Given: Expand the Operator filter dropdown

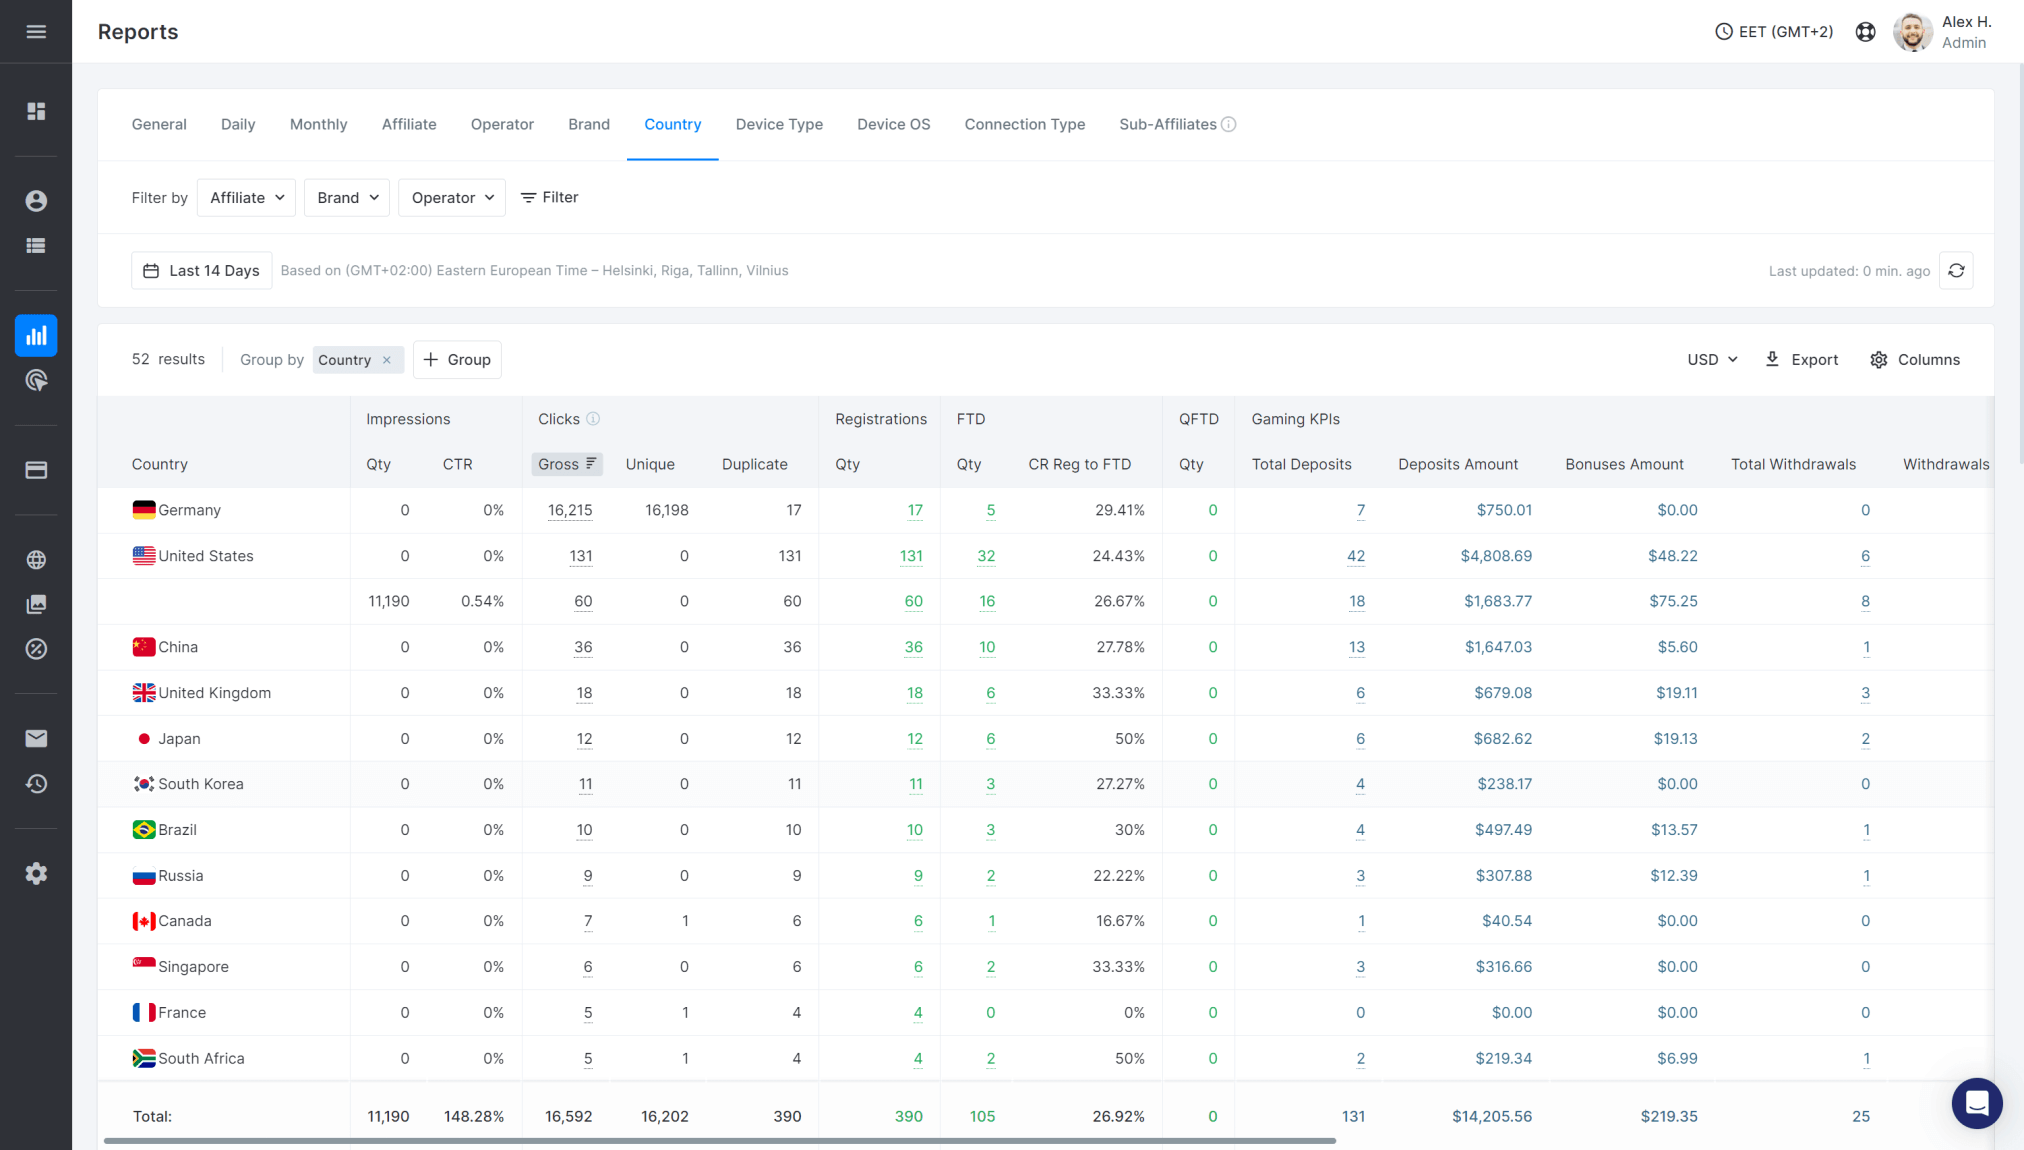Looking at the screenshot, I should pyautogui.click(x=451, y=197).
